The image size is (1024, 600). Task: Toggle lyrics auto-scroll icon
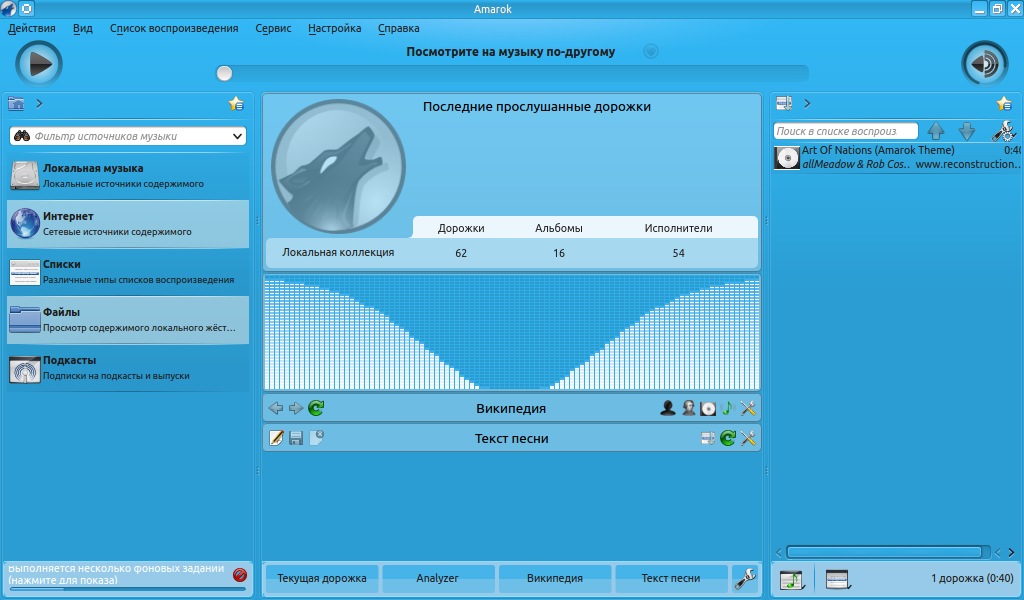pyautogui.click(x=708, y=438)
